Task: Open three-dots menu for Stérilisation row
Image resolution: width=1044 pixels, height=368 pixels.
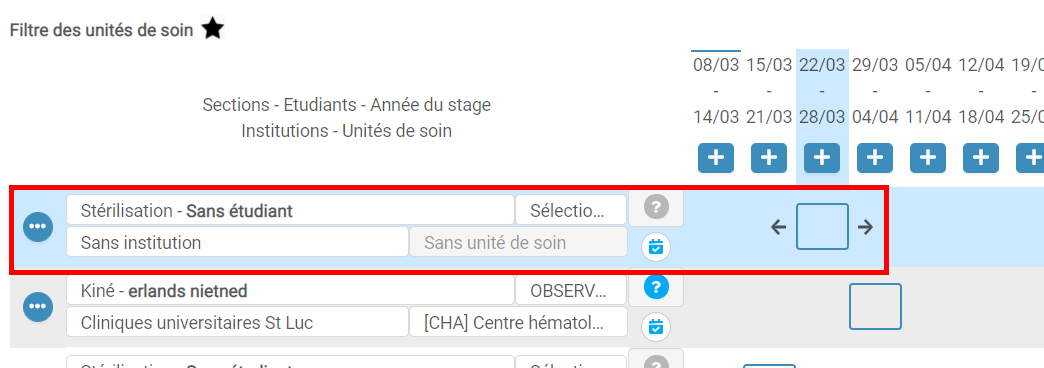Action: (38, 227)
